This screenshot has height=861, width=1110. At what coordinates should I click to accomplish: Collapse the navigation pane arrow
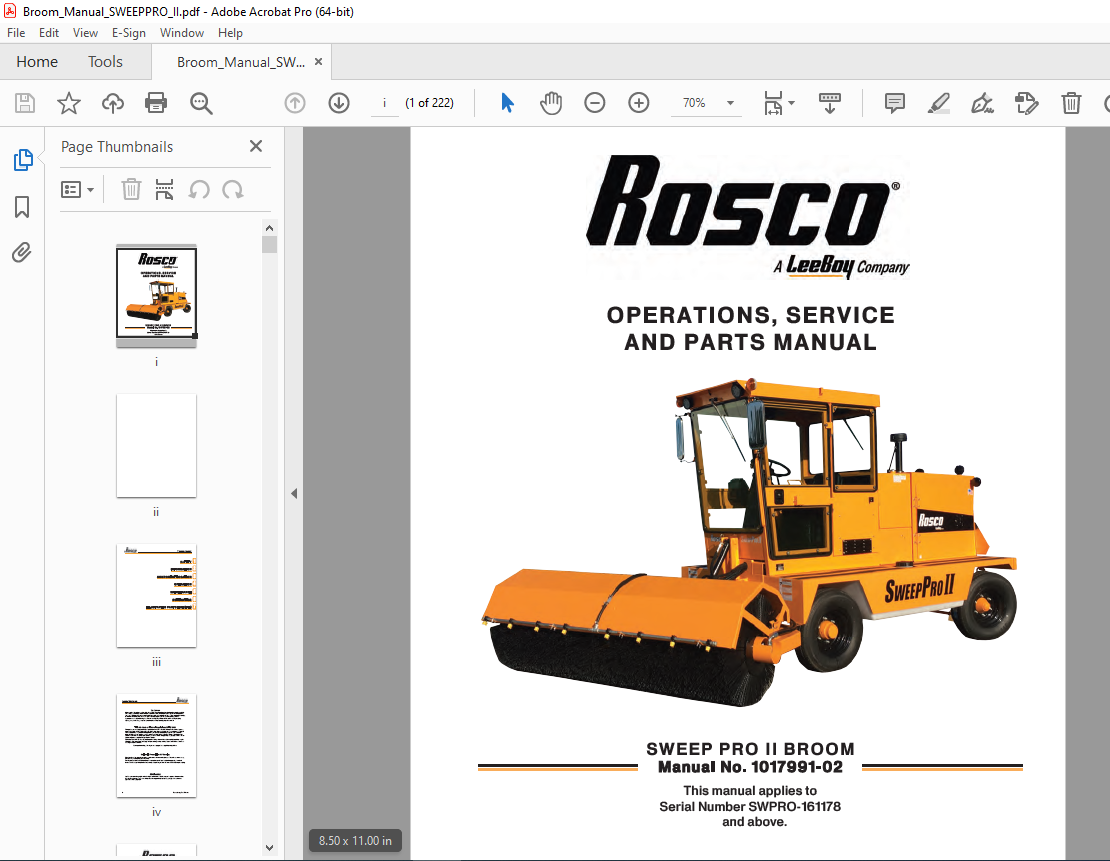click(294, 494)
